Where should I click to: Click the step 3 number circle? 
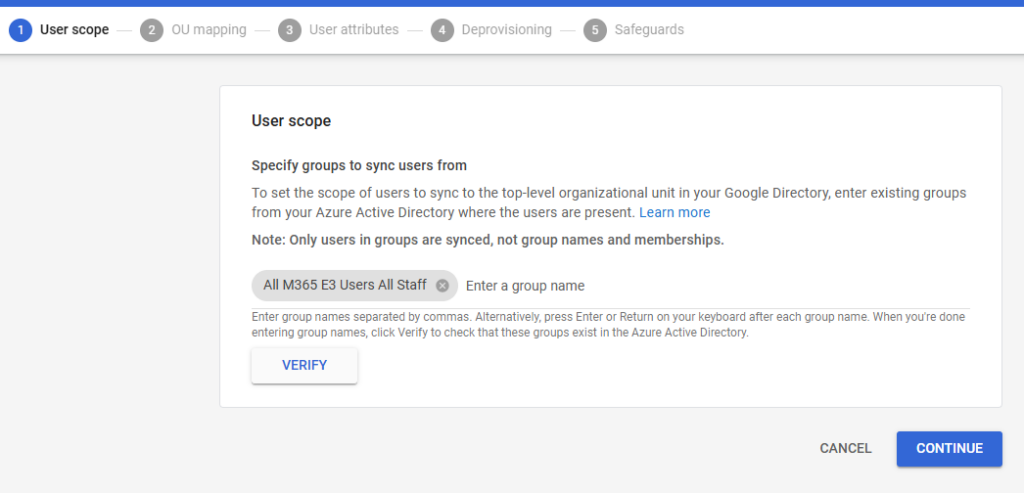click(x=289, y=30)
